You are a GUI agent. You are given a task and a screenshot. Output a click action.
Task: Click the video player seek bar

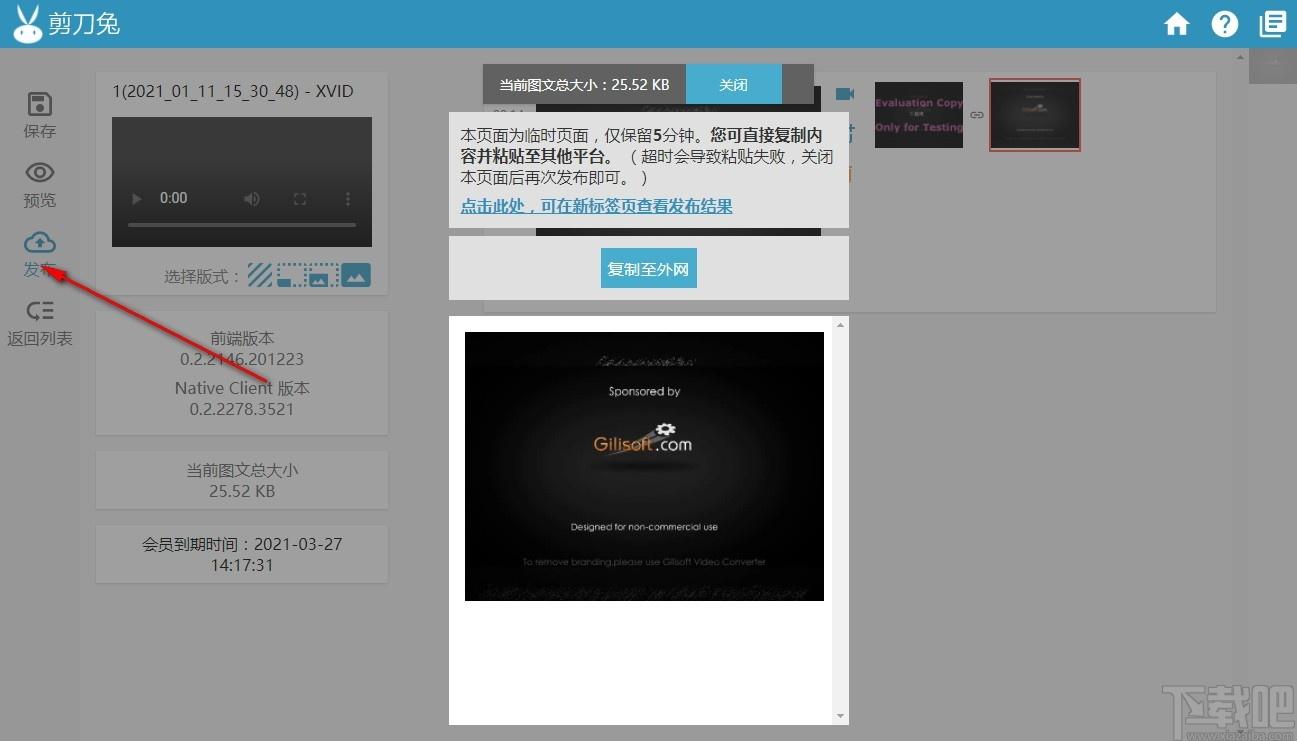coord(241,225)
